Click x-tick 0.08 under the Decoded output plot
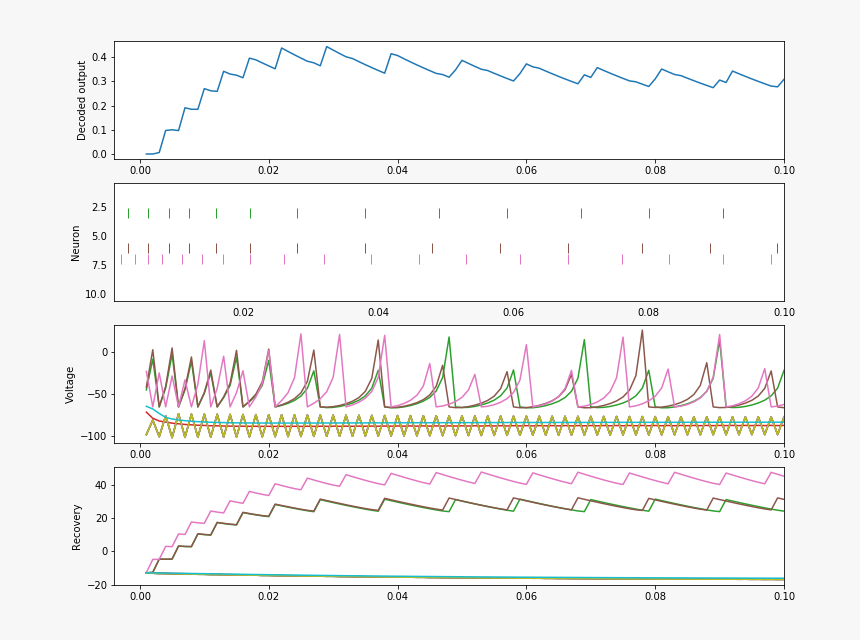860x640 pixels. (x=655, y=171)
